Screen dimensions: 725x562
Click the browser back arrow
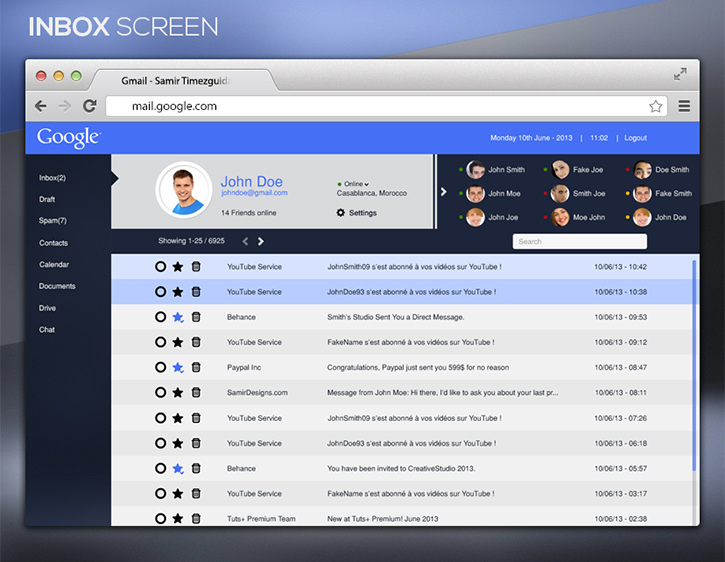(41, 106)
